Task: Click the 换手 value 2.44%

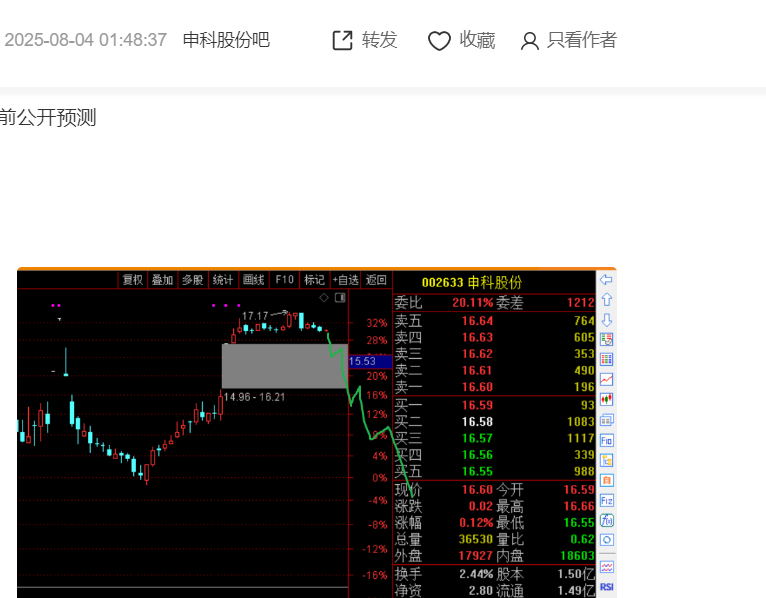Action: [x=476, y=574]
